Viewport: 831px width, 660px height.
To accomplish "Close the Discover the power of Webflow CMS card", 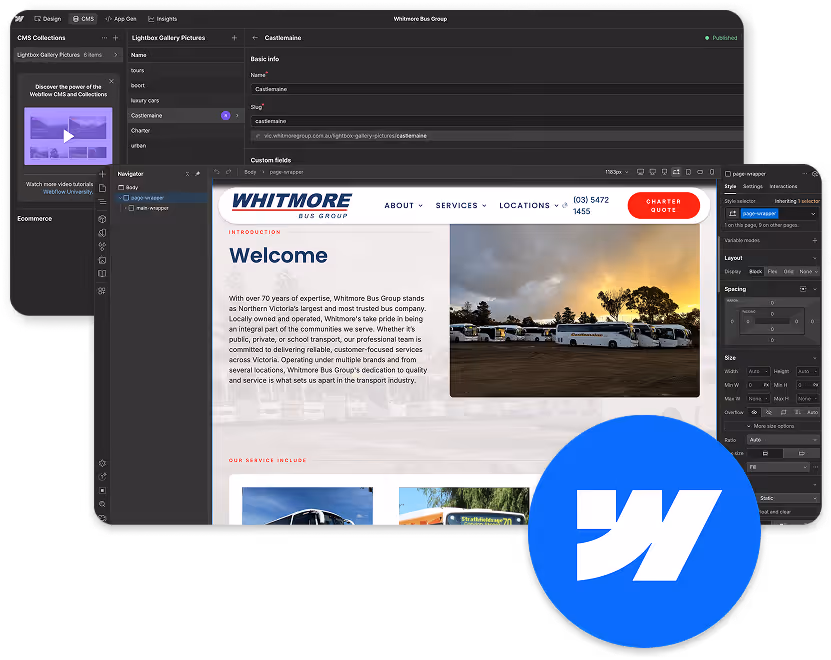I will point(111,81).
